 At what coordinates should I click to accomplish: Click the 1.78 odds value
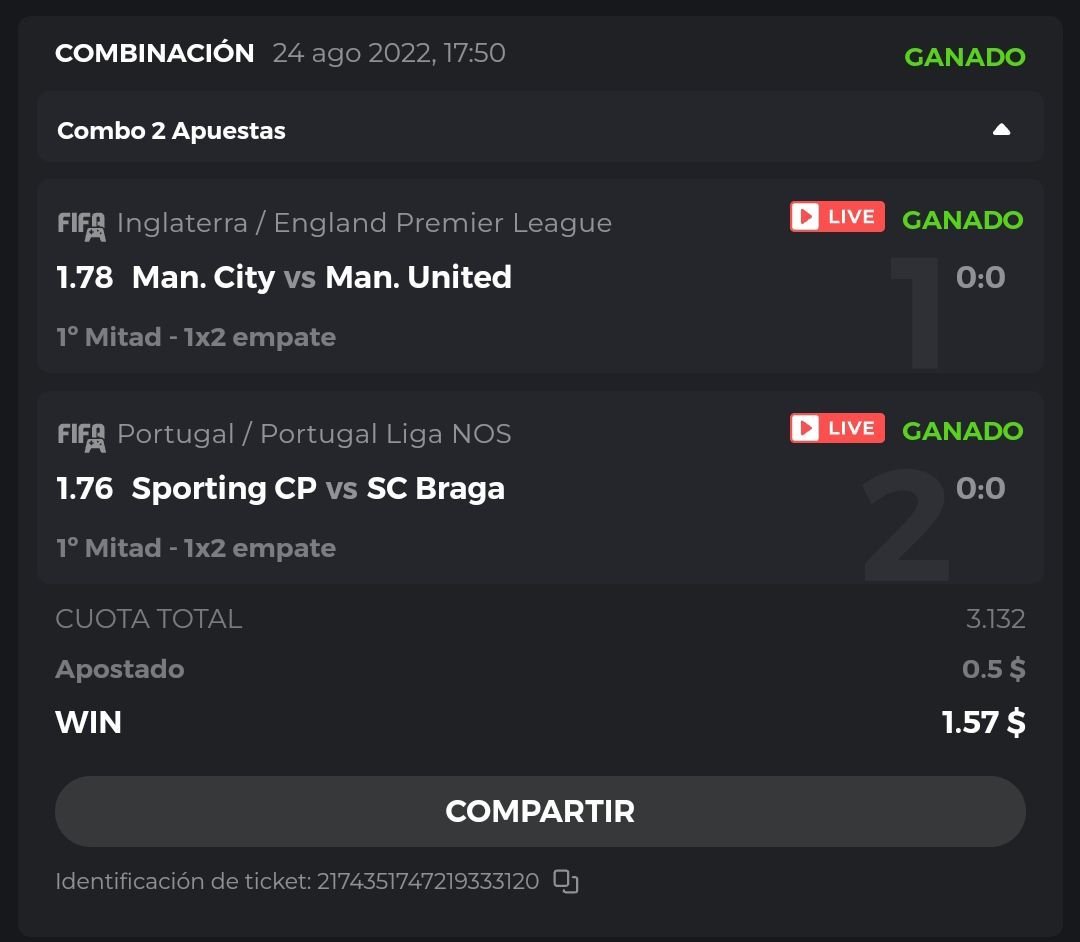(85, 277)
